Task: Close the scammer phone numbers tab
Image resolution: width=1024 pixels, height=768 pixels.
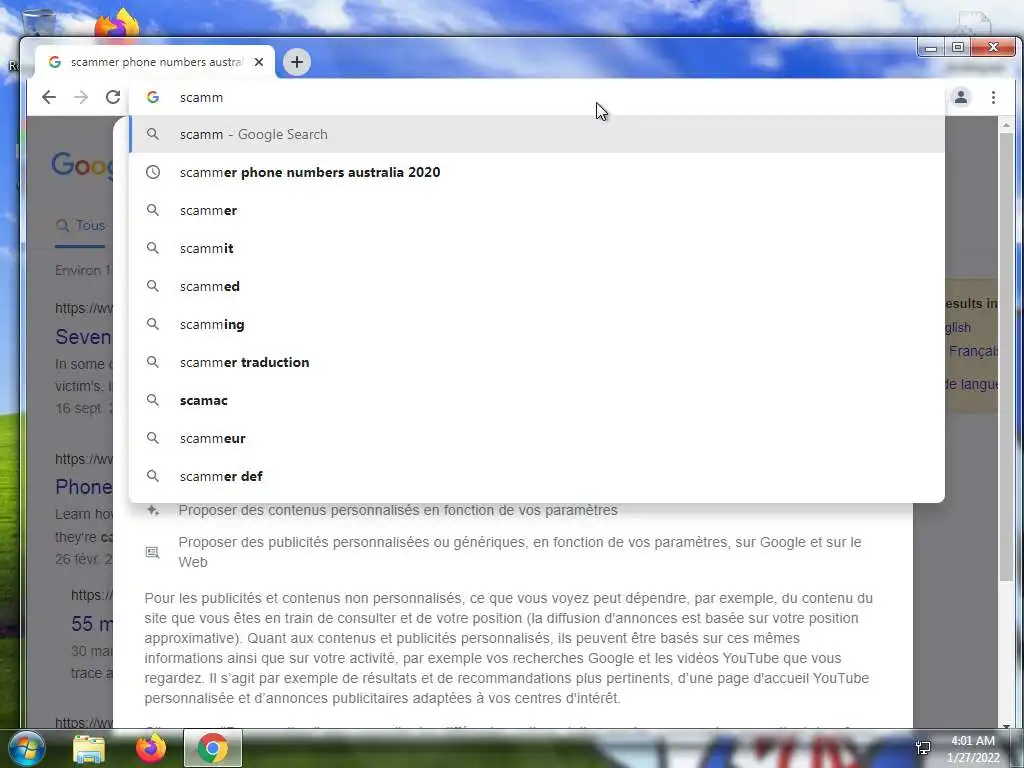Action: pos(259,62)
